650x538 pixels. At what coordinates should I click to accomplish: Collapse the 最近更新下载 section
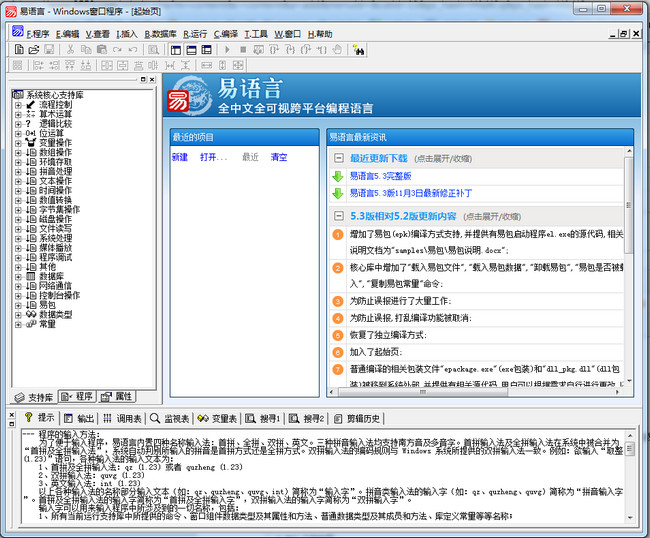339,158
